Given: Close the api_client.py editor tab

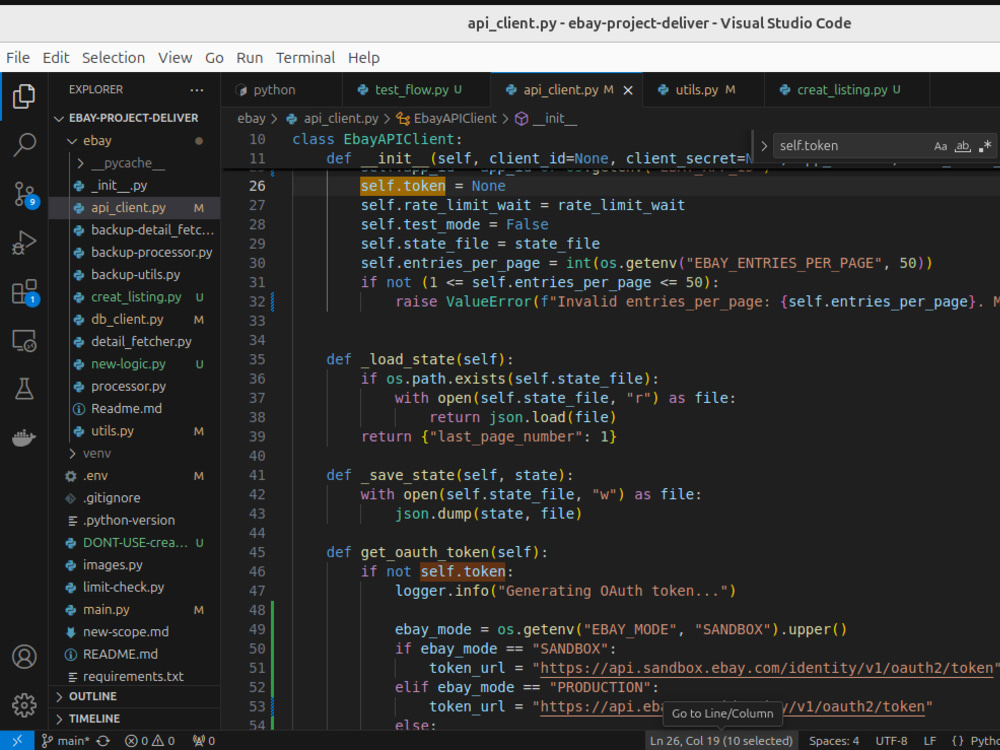Looking at the screenshot, I should [628, 91].
